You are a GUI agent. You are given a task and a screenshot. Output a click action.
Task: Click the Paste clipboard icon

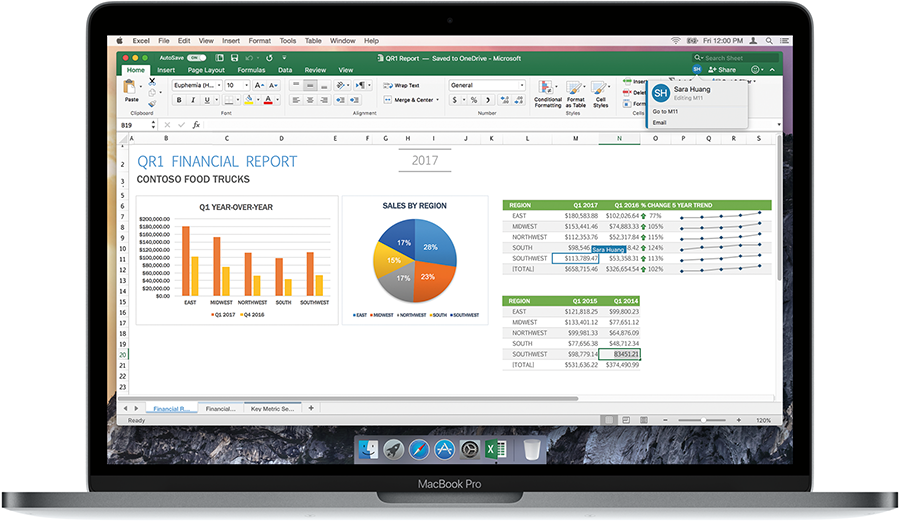point(130,87)
